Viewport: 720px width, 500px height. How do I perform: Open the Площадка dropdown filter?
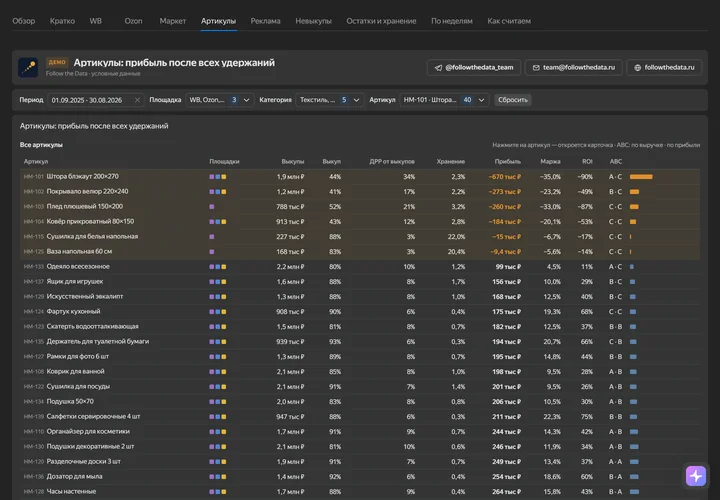[219, 100]
